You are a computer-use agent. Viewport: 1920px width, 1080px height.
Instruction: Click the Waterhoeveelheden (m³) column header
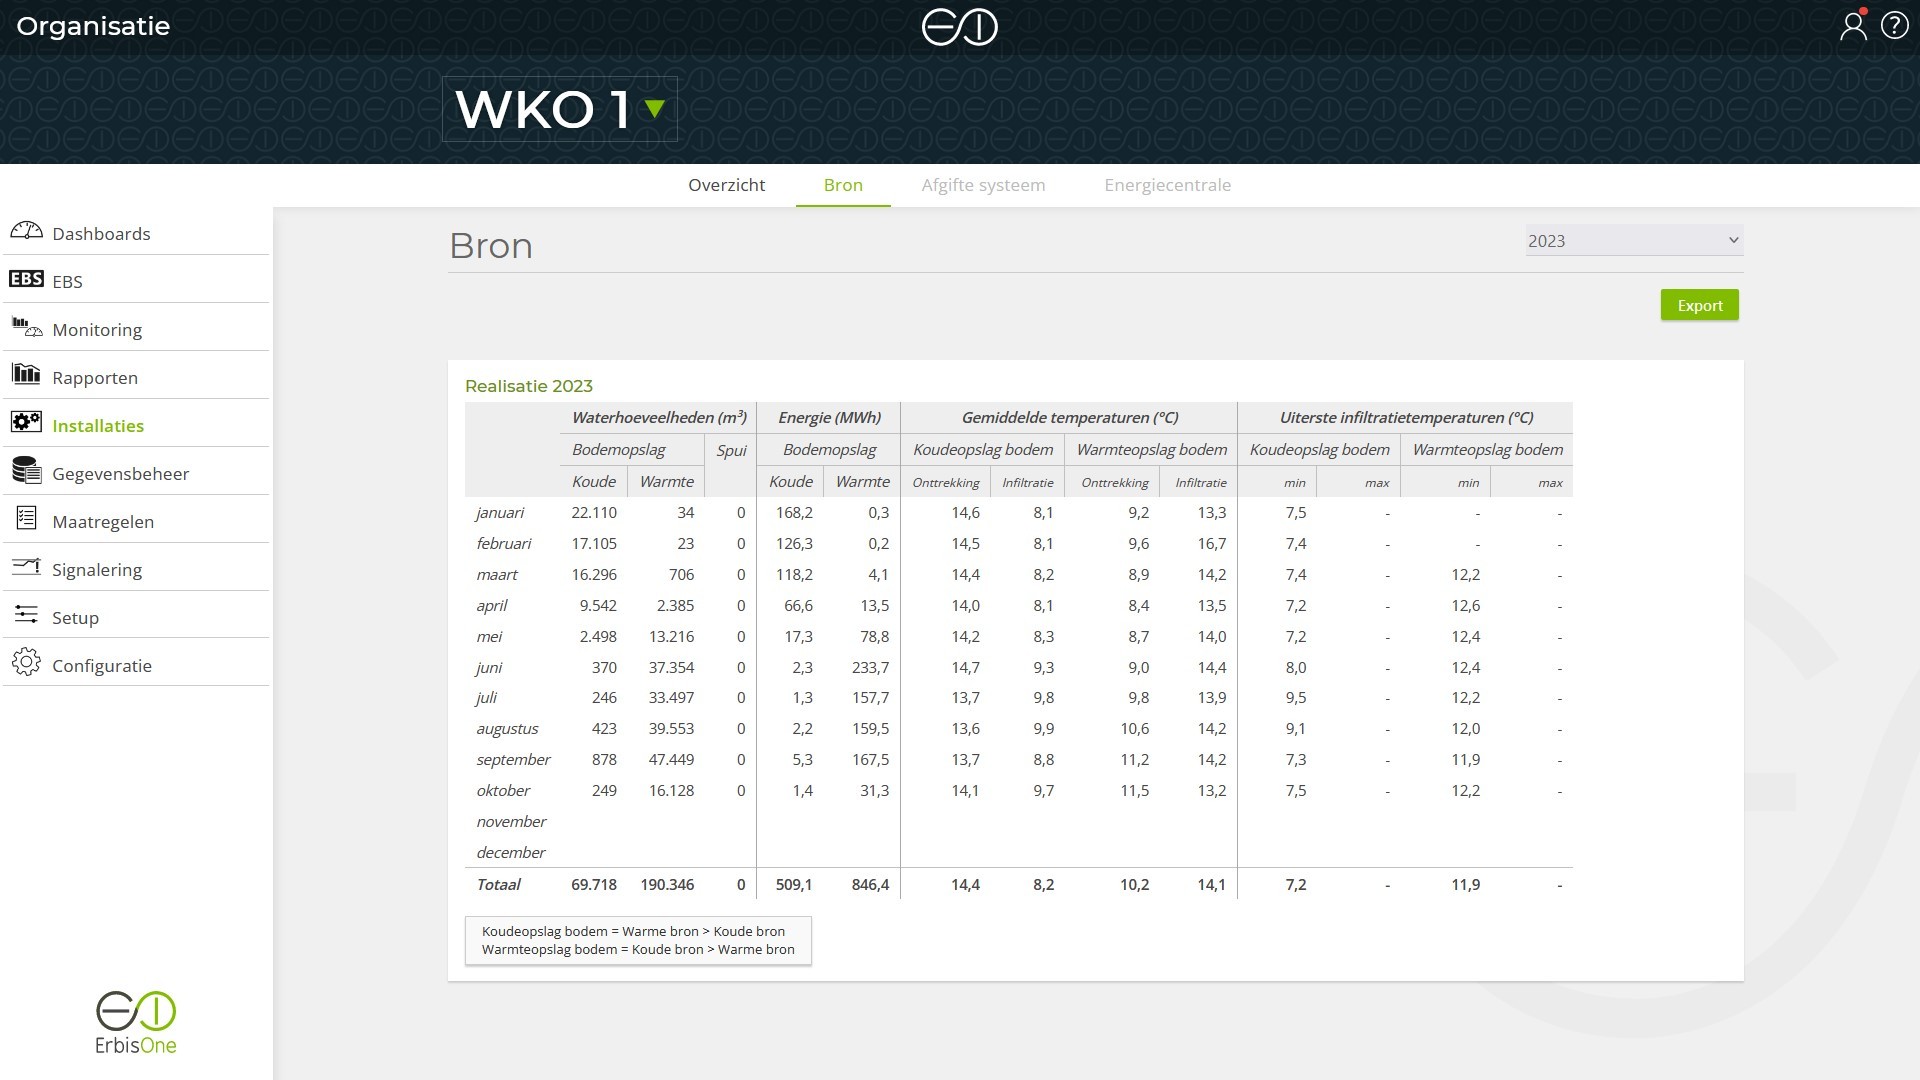[x=659, y=418]
